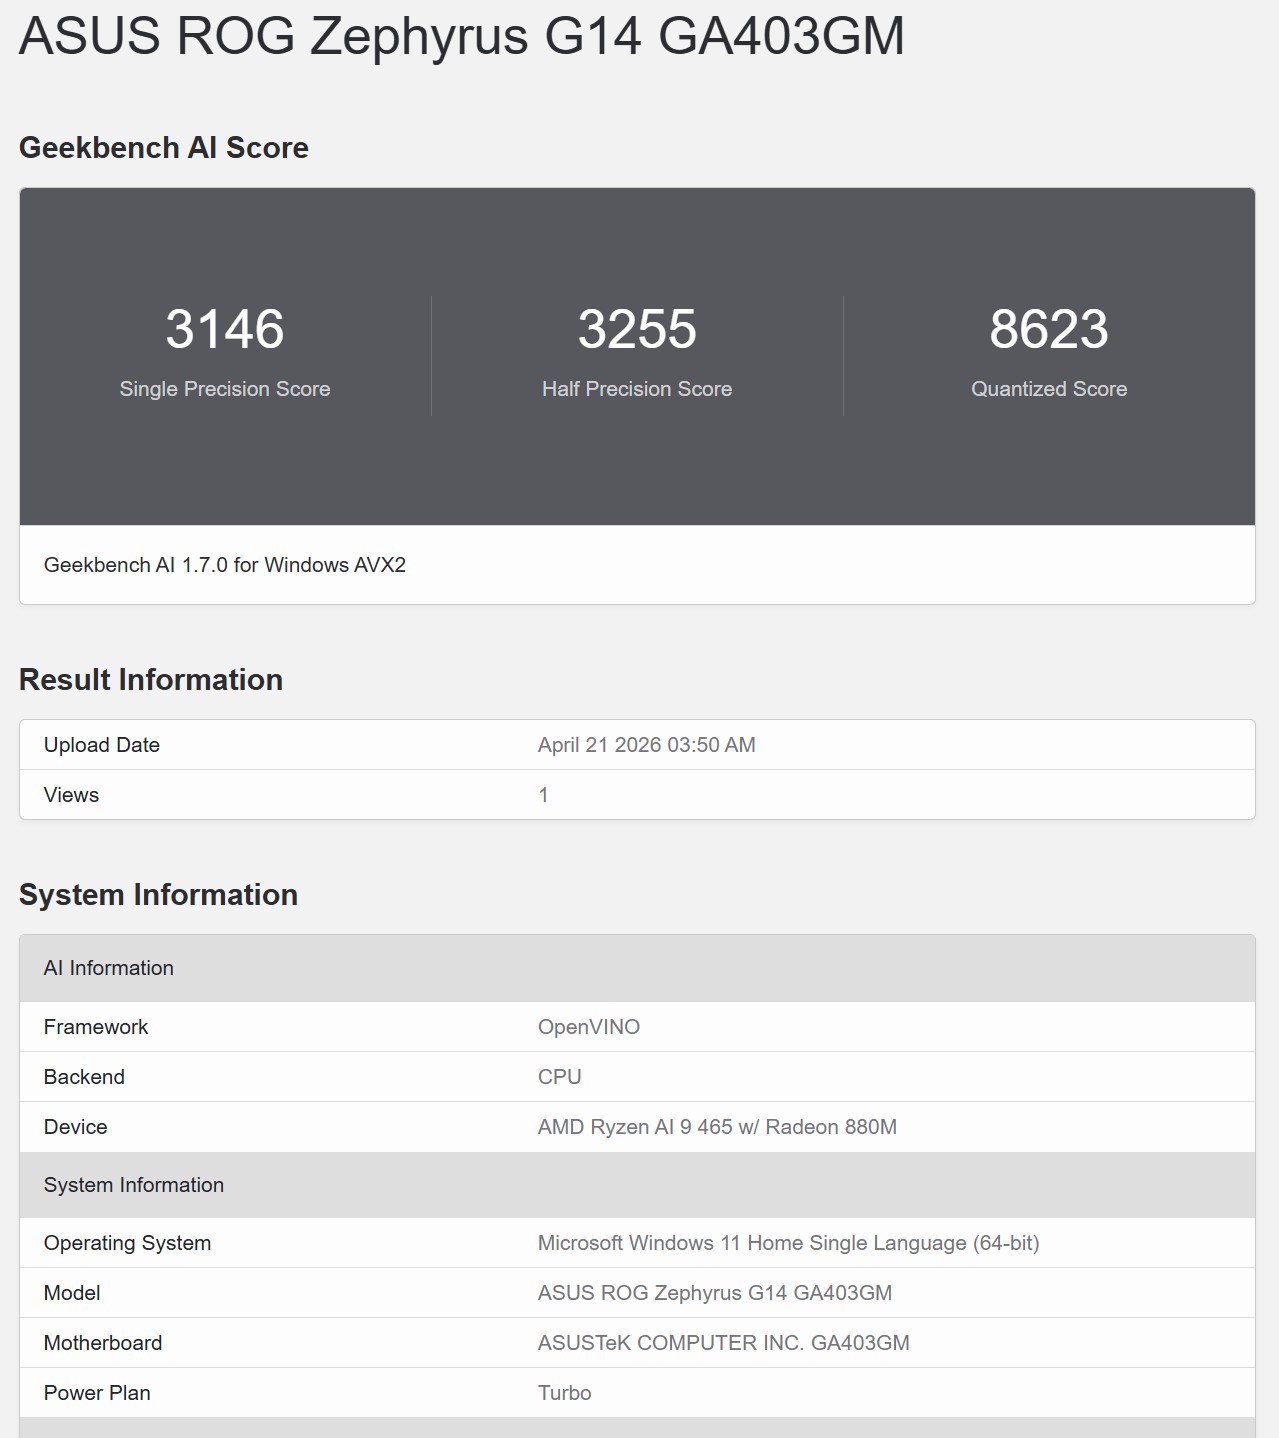Image resolution: width=1279 pixels, height=1438 pixels.
Task: Select 'AMD Ryzen AI 9 465 w/ Radeon 880M'
Action: point(717,1127)
